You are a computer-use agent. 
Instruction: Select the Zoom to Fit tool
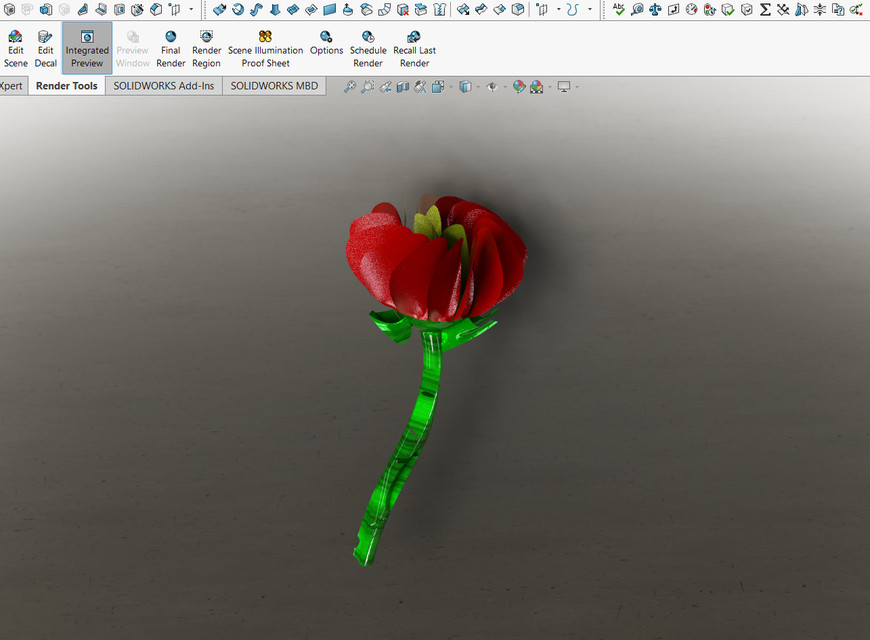coord(350,87)
